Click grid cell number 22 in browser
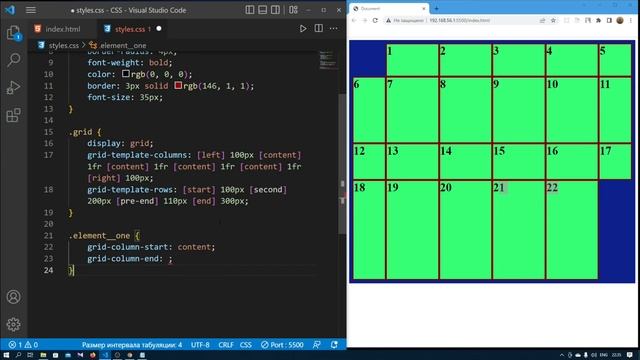This screenshot has width=640, height=360. (571, 230)
